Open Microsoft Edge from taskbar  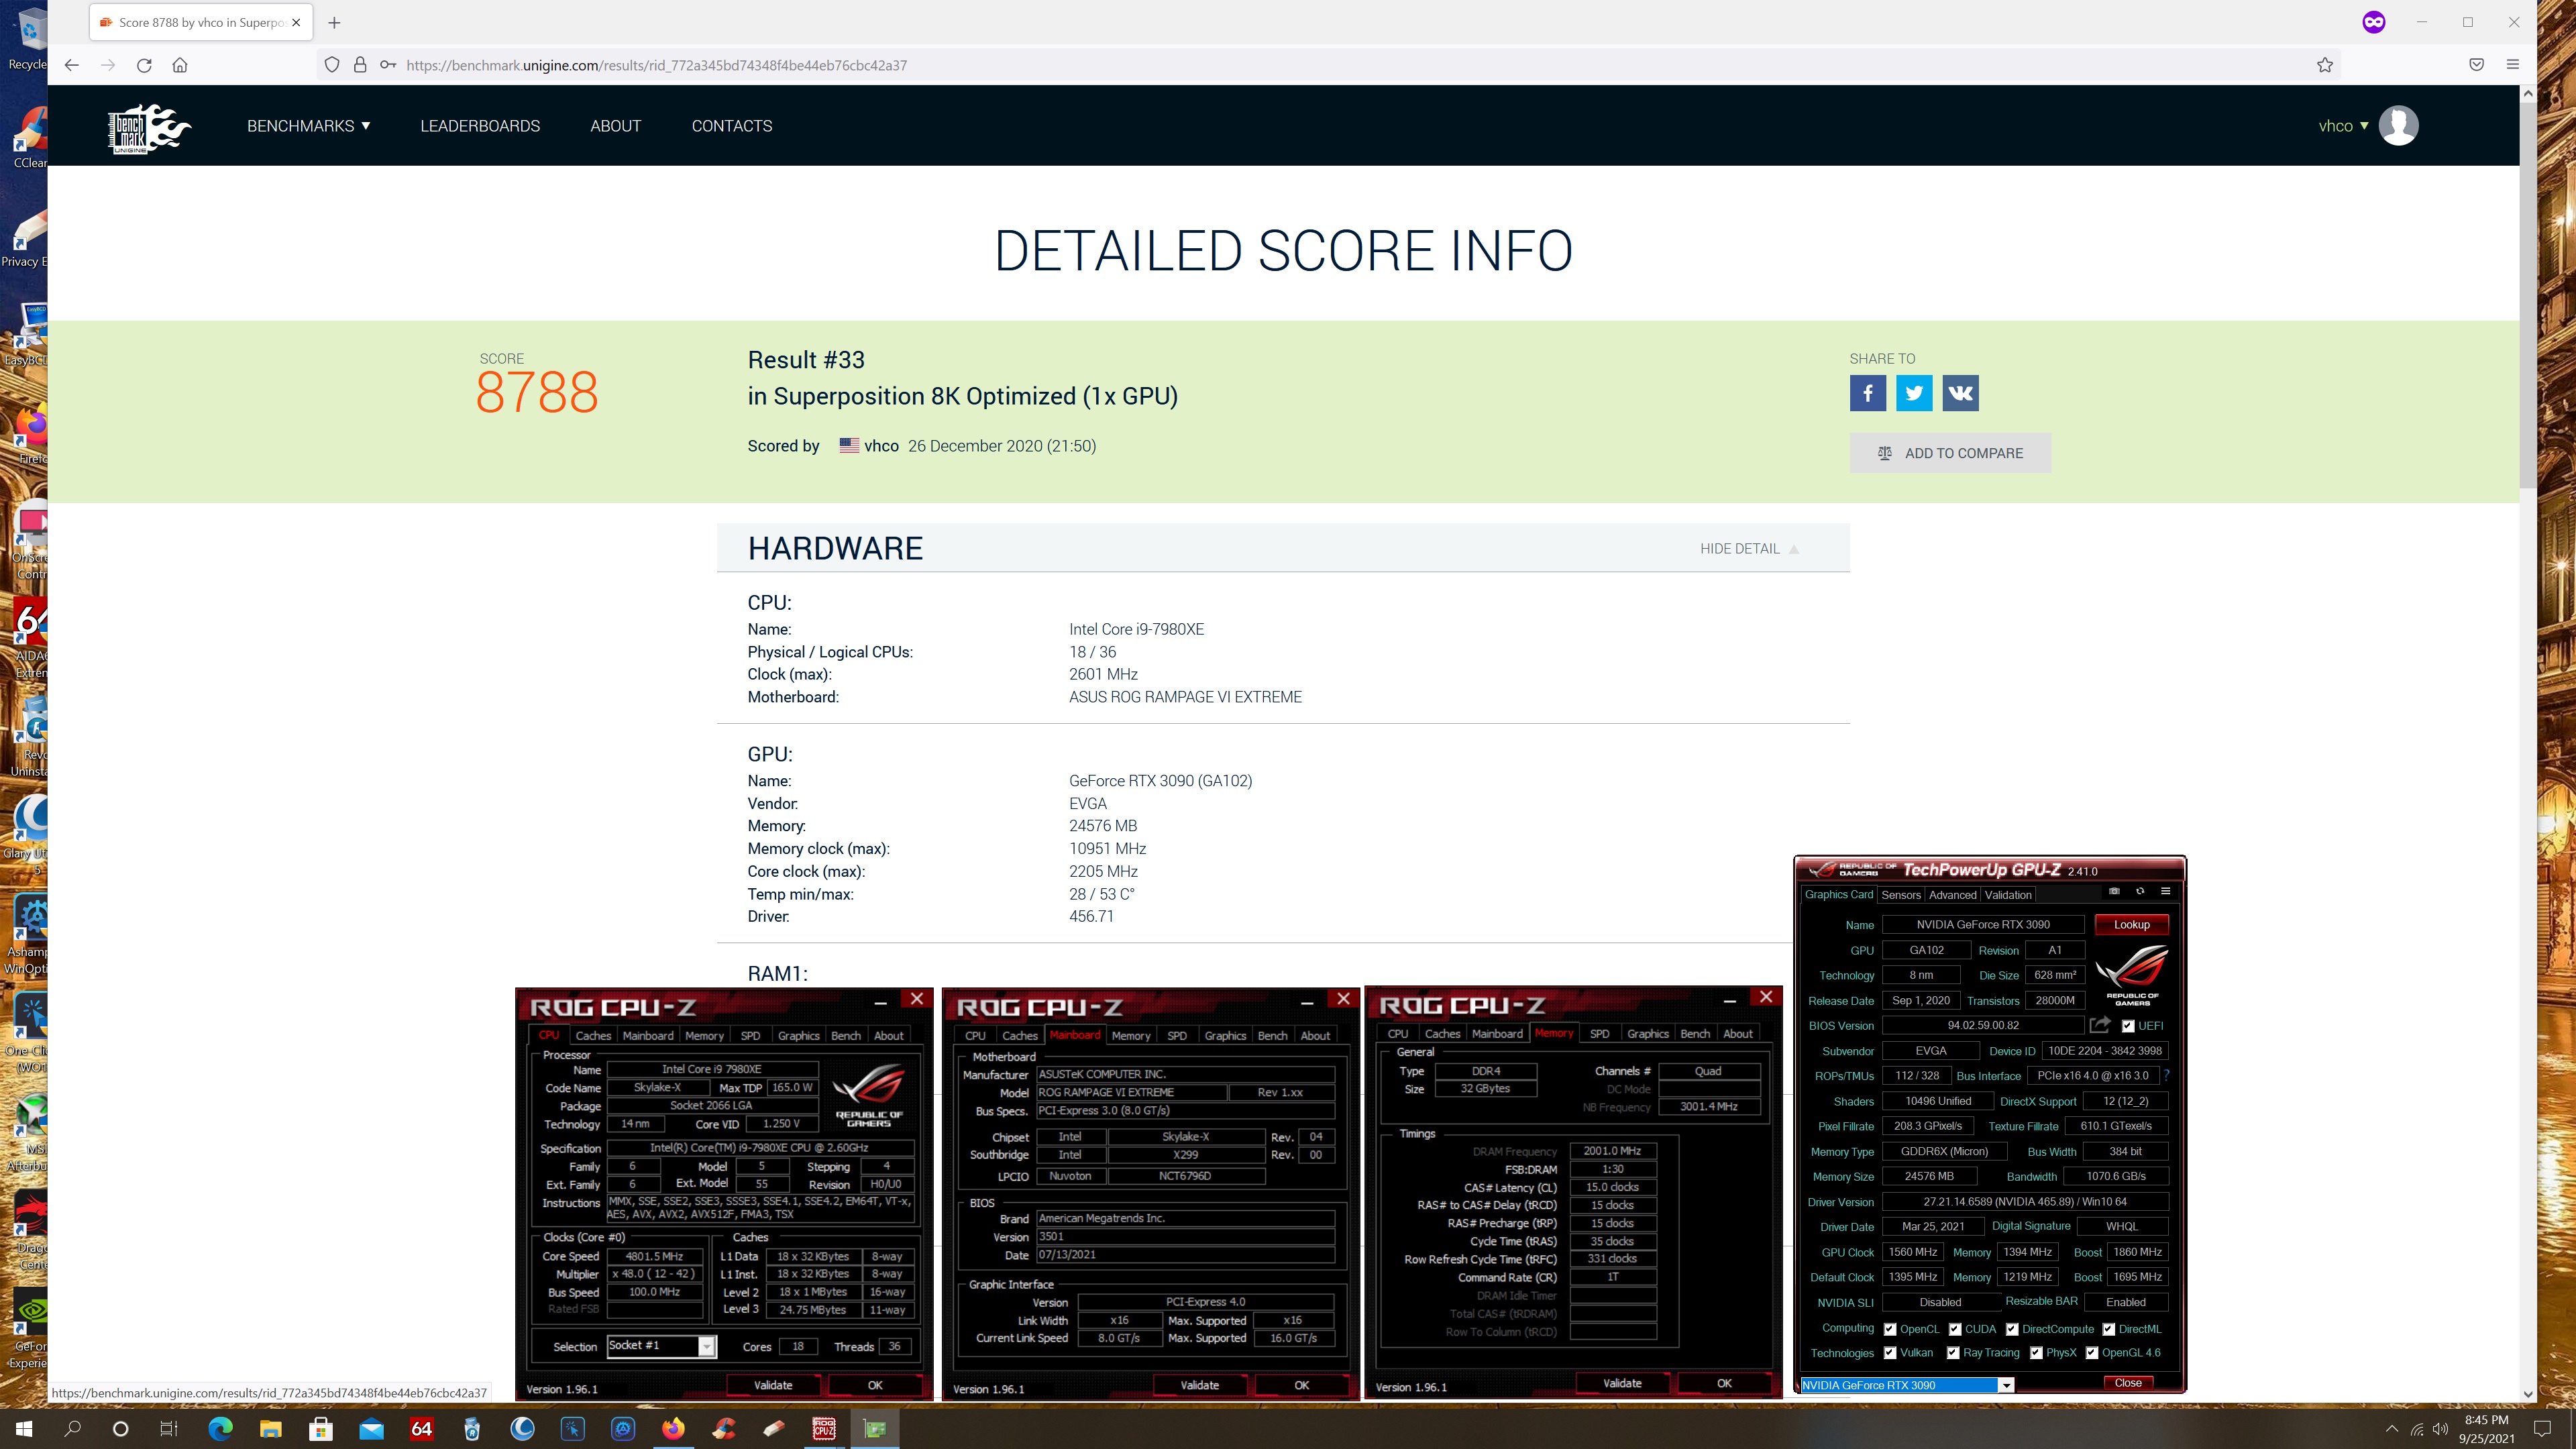tap(220, 1428)
